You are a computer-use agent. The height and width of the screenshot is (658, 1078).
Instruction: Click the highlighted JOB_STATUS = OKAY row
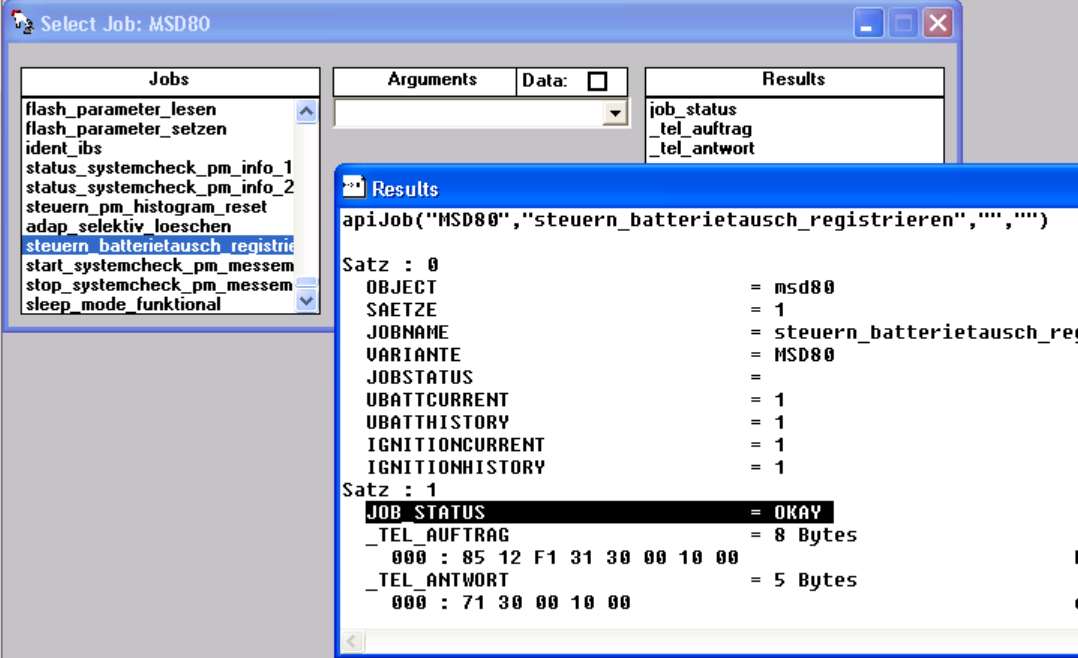click(x=600, y=512)
